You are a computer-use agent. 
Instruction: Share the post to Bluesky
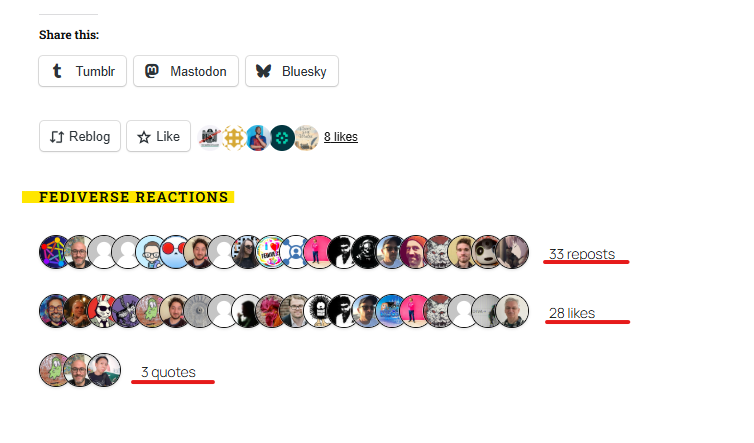292,71
